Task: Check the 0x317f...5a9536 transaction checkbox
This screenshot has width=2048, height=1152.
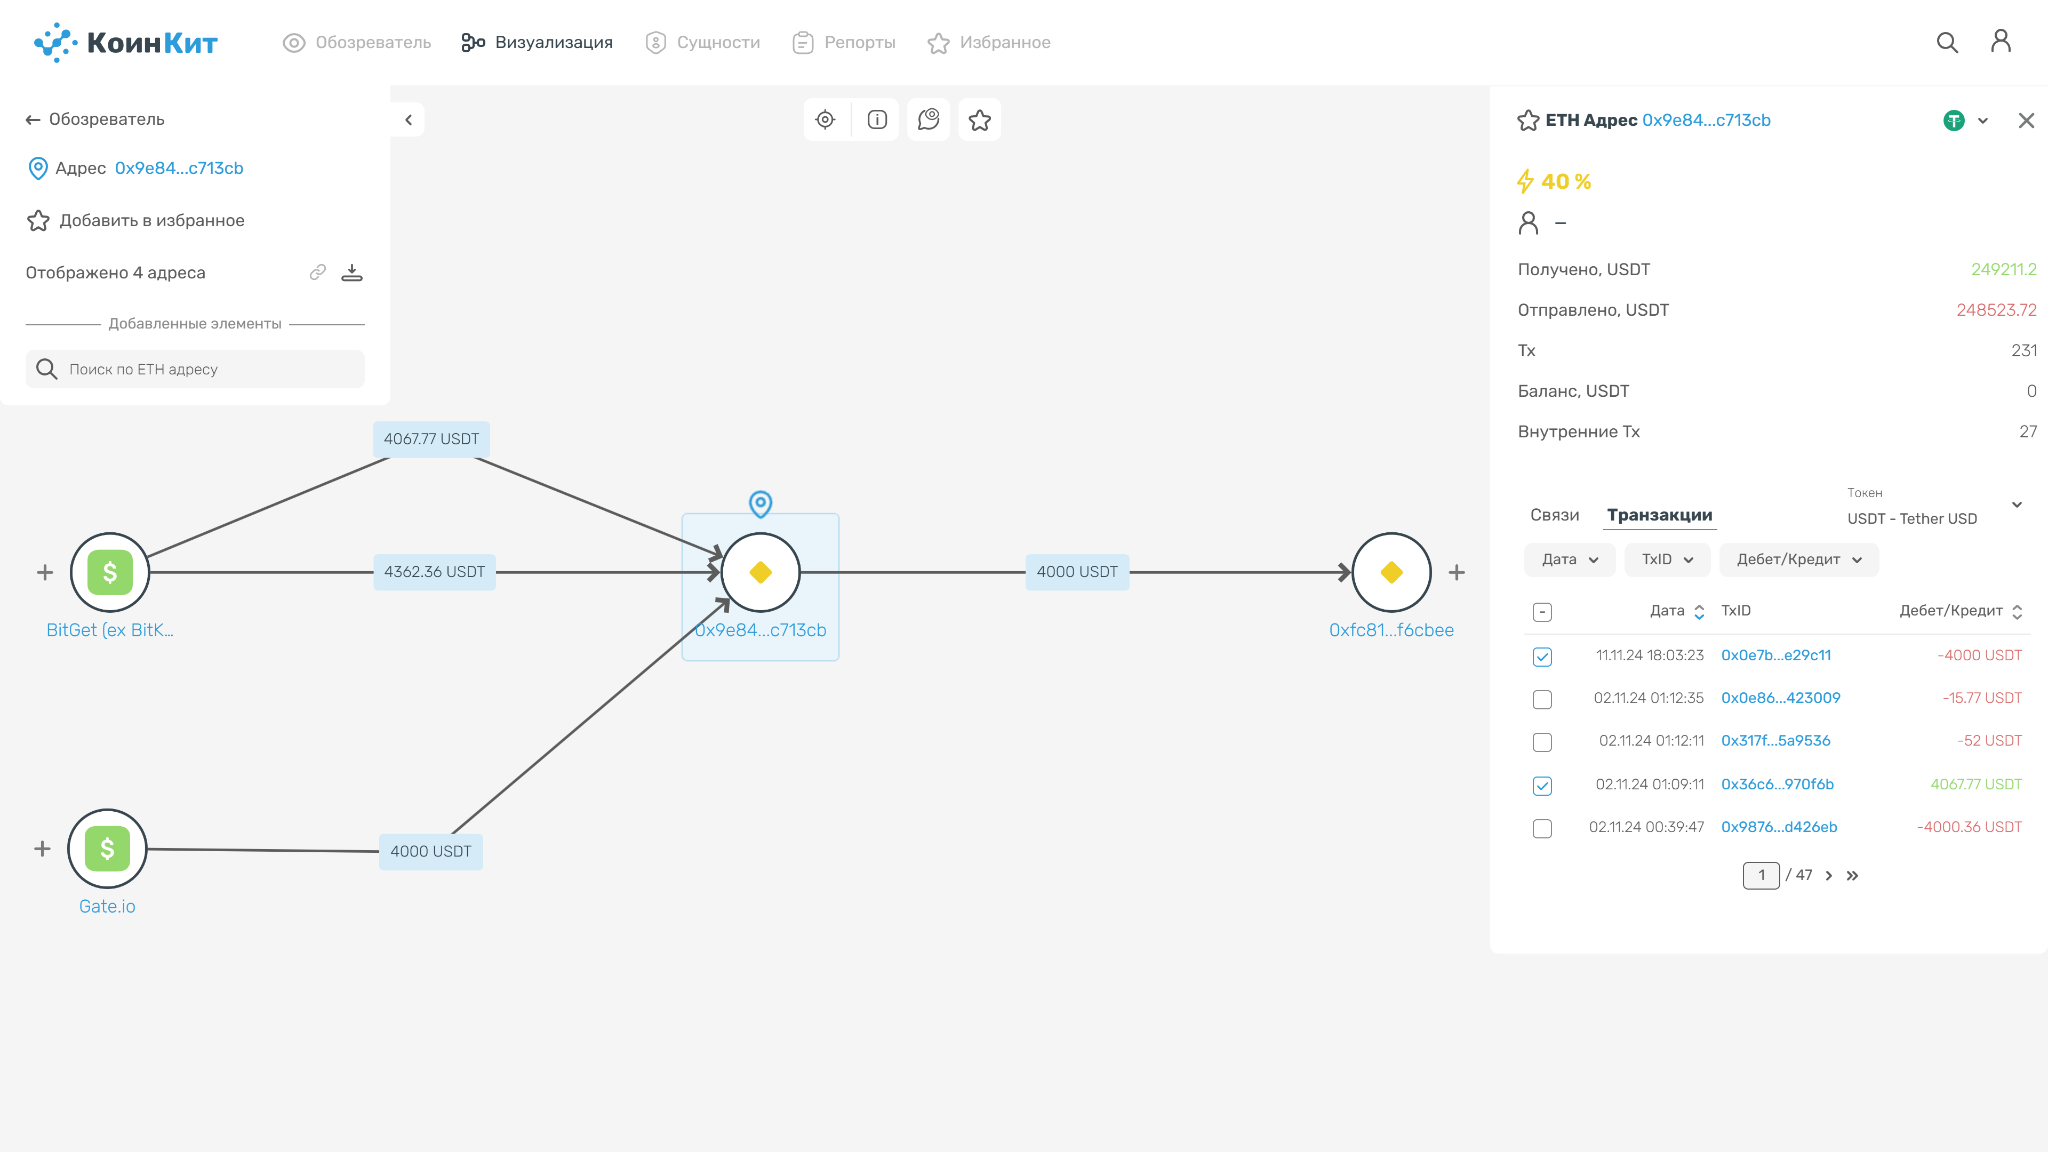Action: pos(1542,742)
